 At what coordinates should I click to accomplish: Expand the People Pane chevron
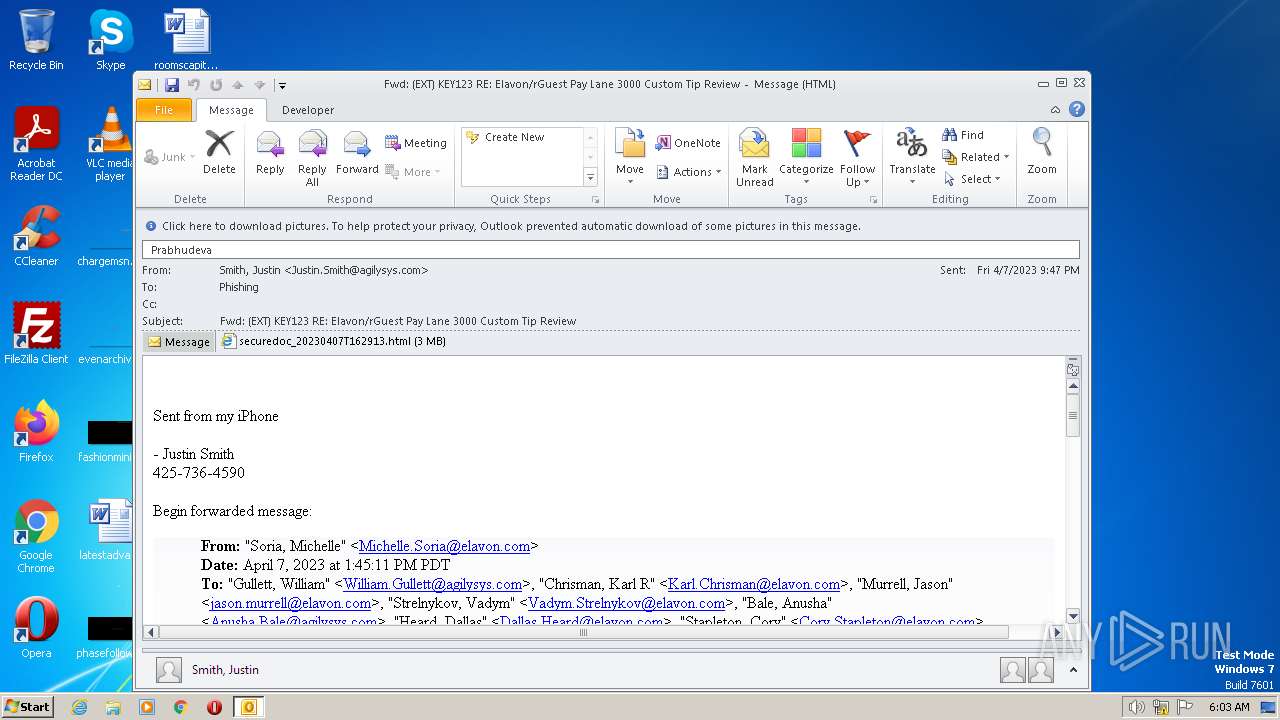pos(1073,670)
